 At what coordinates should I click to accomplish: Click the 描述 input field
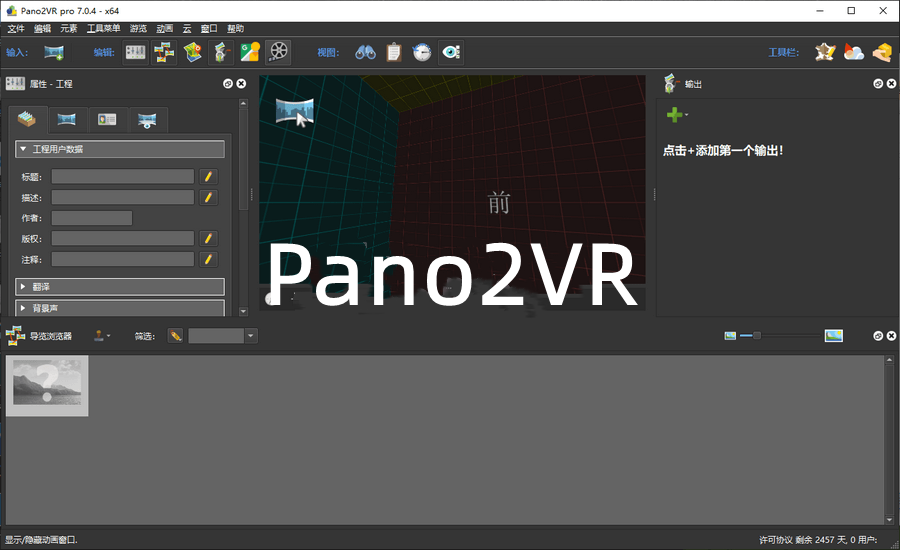click(x=123, y=197)
